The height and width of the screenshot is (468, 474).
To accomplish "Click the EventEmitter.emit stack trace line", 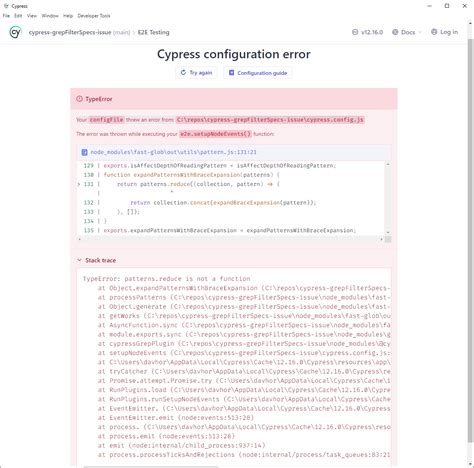I will coord(176,418).
